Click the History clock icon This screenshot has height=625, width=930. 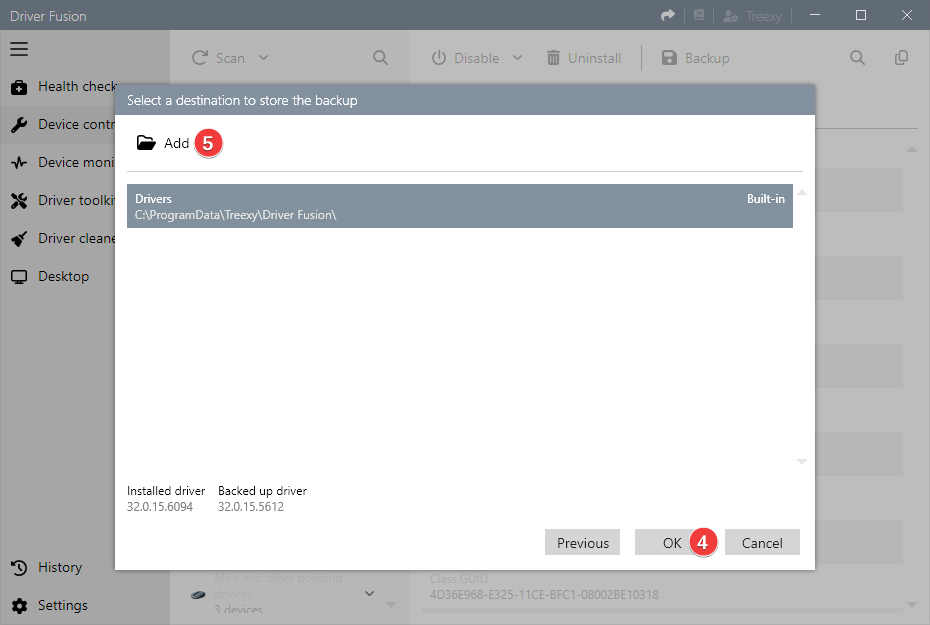click(19, 567)
